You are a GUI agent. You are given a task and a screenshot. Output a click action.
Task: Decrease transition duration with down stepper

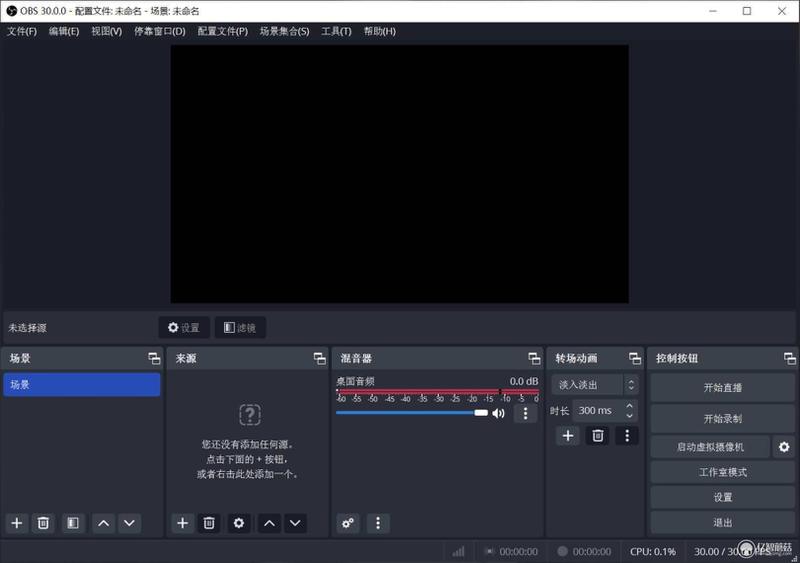click(630, 415)
